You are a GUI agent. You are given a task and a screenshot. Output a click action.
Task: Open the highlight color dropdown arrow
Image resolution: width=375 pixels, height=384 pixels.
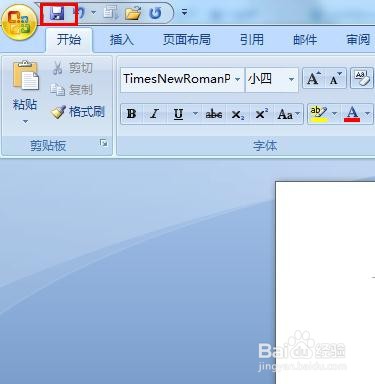coord(334,114)
